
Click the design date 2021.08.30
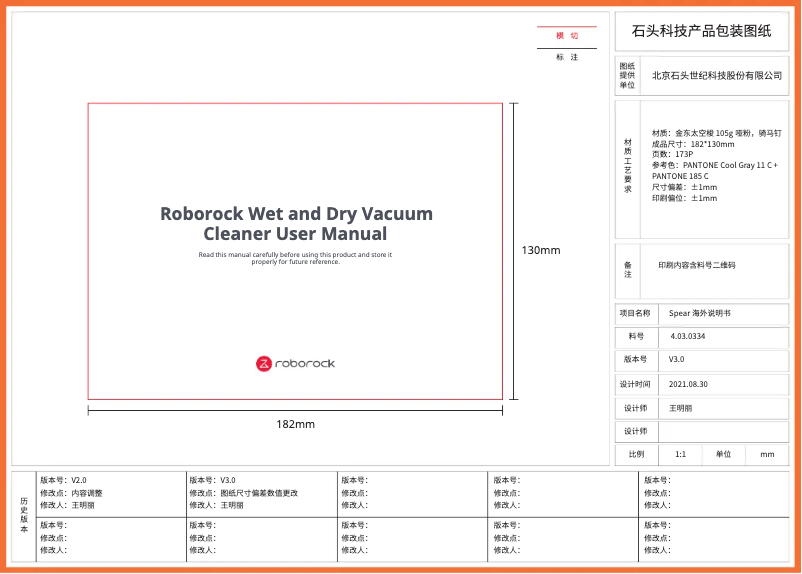pos(688,383)
